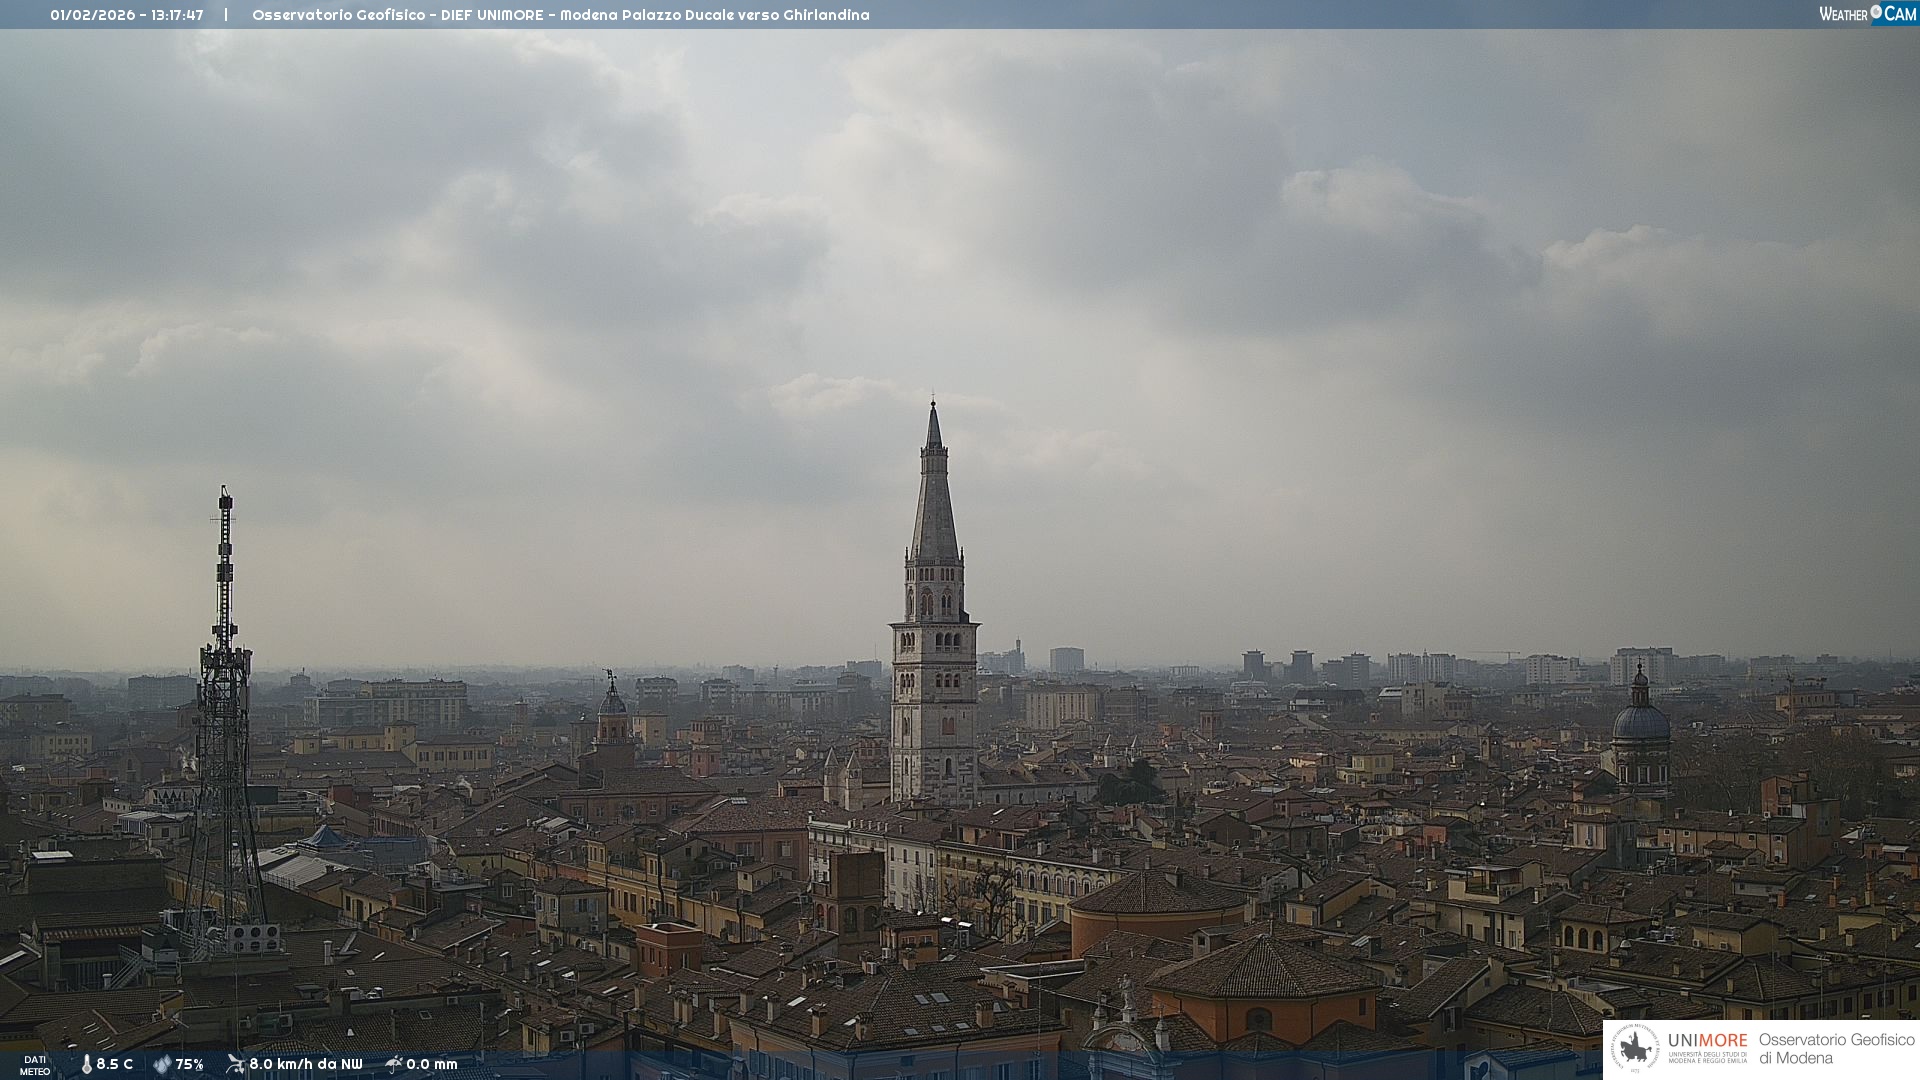The height and width of the screenshot is (1080, 1920).
Task: Click the wind anemometer icon
Action: [235, 1064]
